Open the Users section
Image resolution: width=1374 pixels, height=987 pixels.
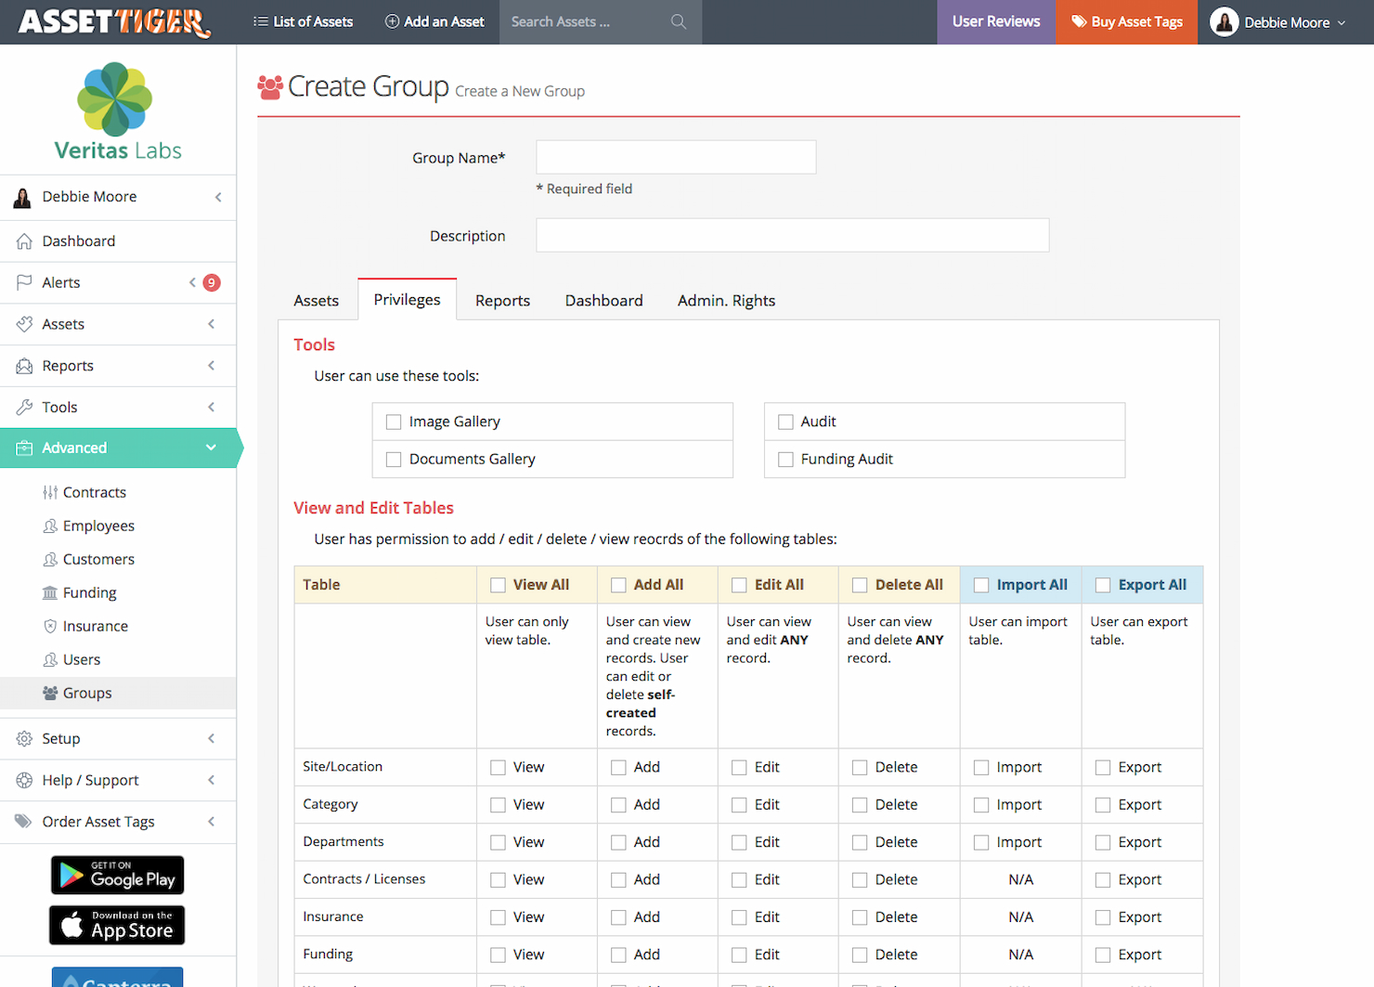coord(50,659)
